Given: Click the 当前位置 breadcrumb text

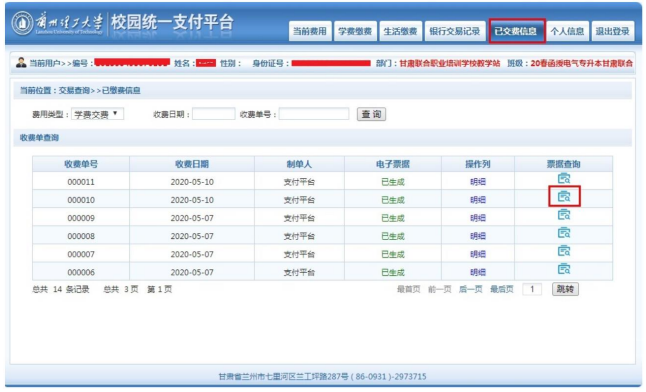Looking at the screenshot, I should [80, 90].
